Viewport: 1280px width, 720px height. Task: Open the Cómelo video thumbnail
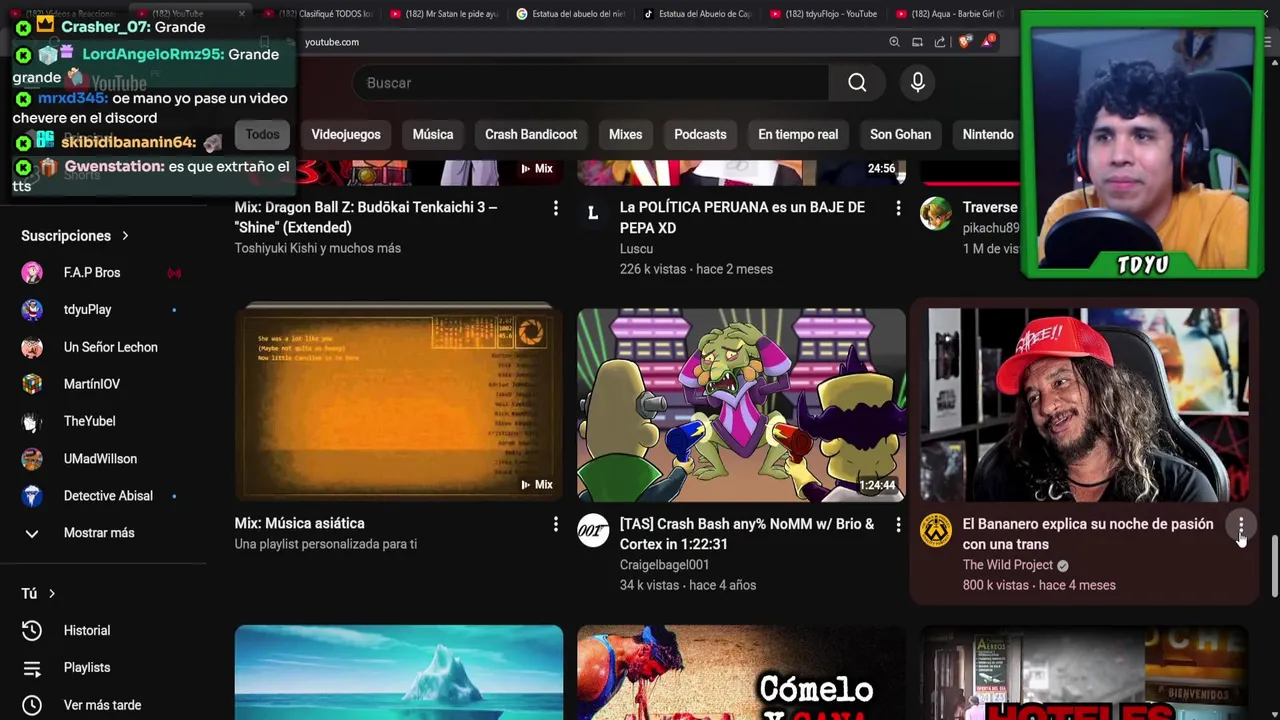(x=741, y=672)
